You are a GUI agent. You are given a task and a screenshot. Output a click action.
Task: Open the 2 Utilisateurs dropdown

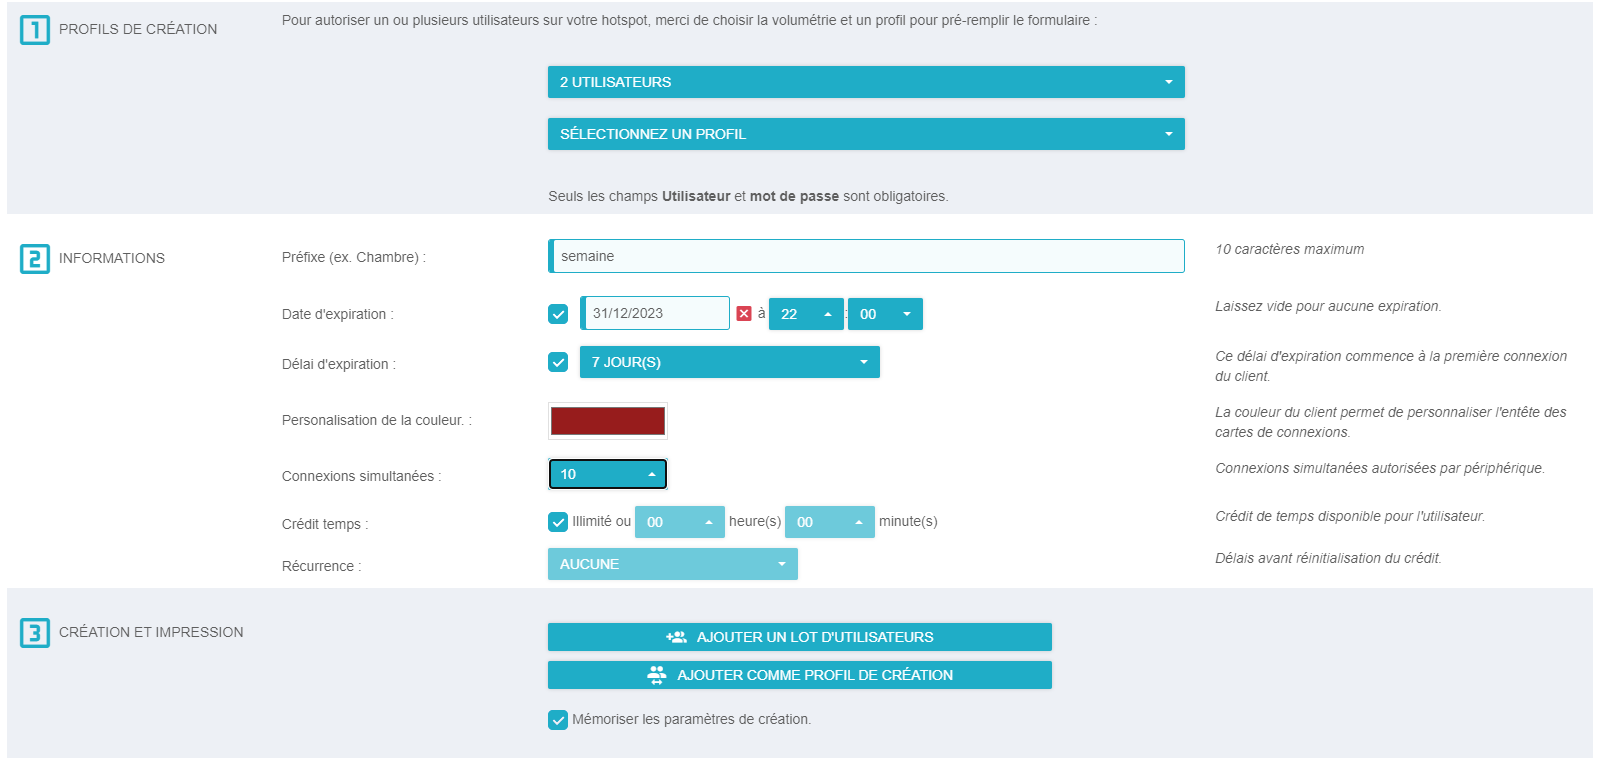866,82
